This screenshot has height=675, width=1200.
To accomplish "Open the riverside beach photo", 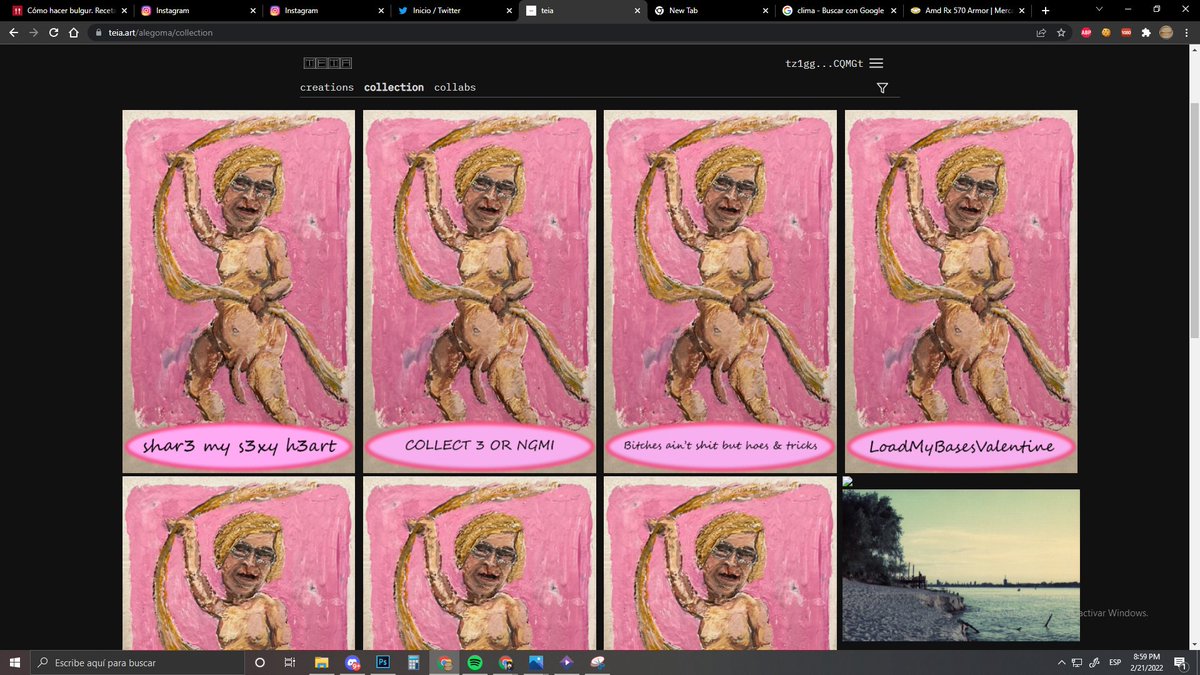I will tap(961, 565).
